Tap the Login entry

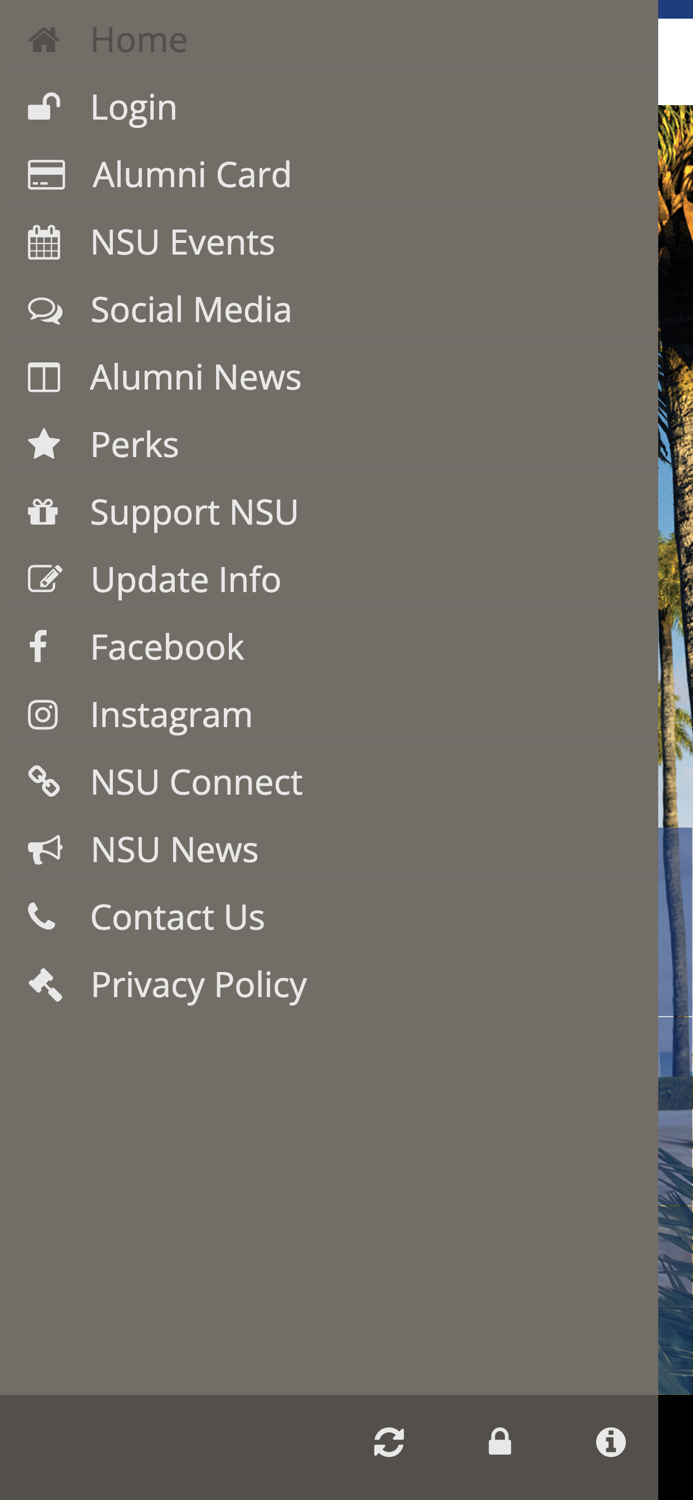pyautogui.click(x=134, y=106)
